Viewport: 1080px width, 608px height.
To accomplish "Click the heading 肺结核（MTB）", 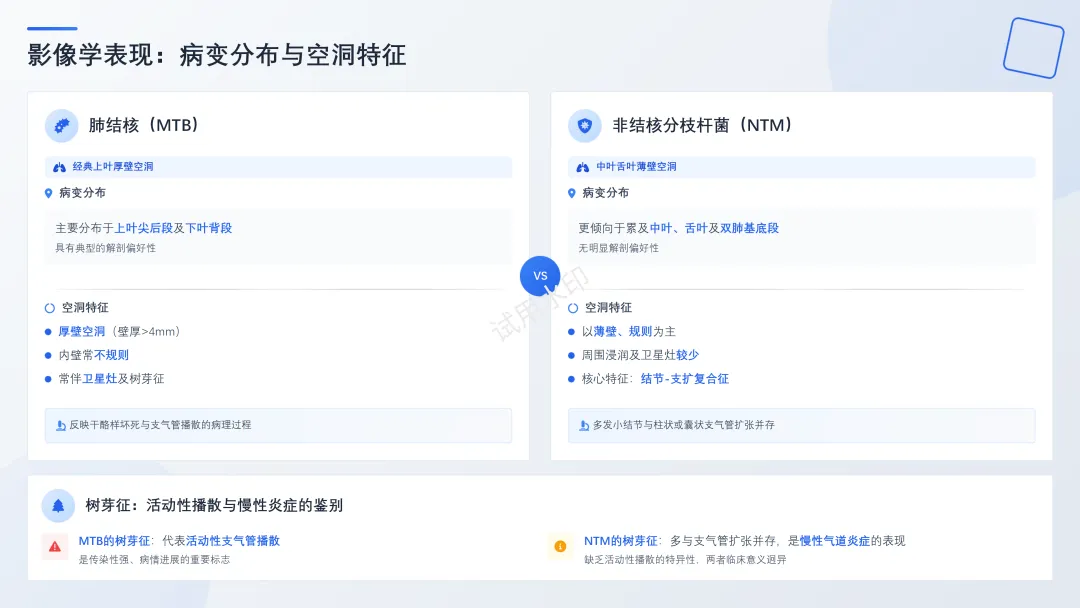I will tap(144, 125).
